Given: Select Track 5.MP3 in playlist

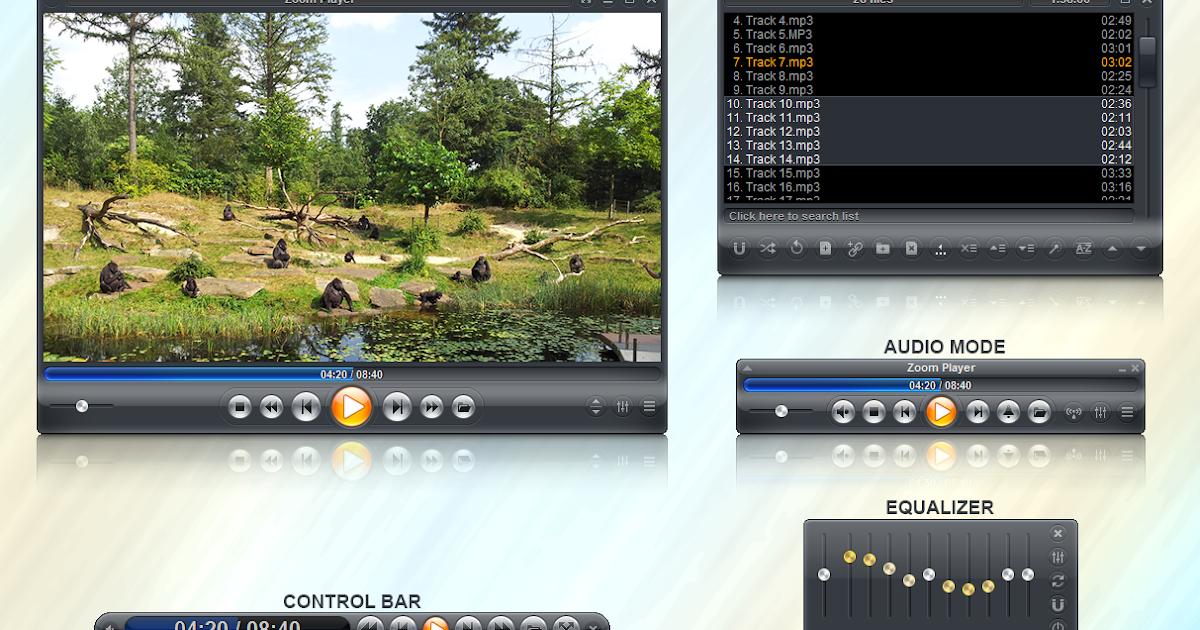Looking at the screenshot, I should [x=929, y=34].
